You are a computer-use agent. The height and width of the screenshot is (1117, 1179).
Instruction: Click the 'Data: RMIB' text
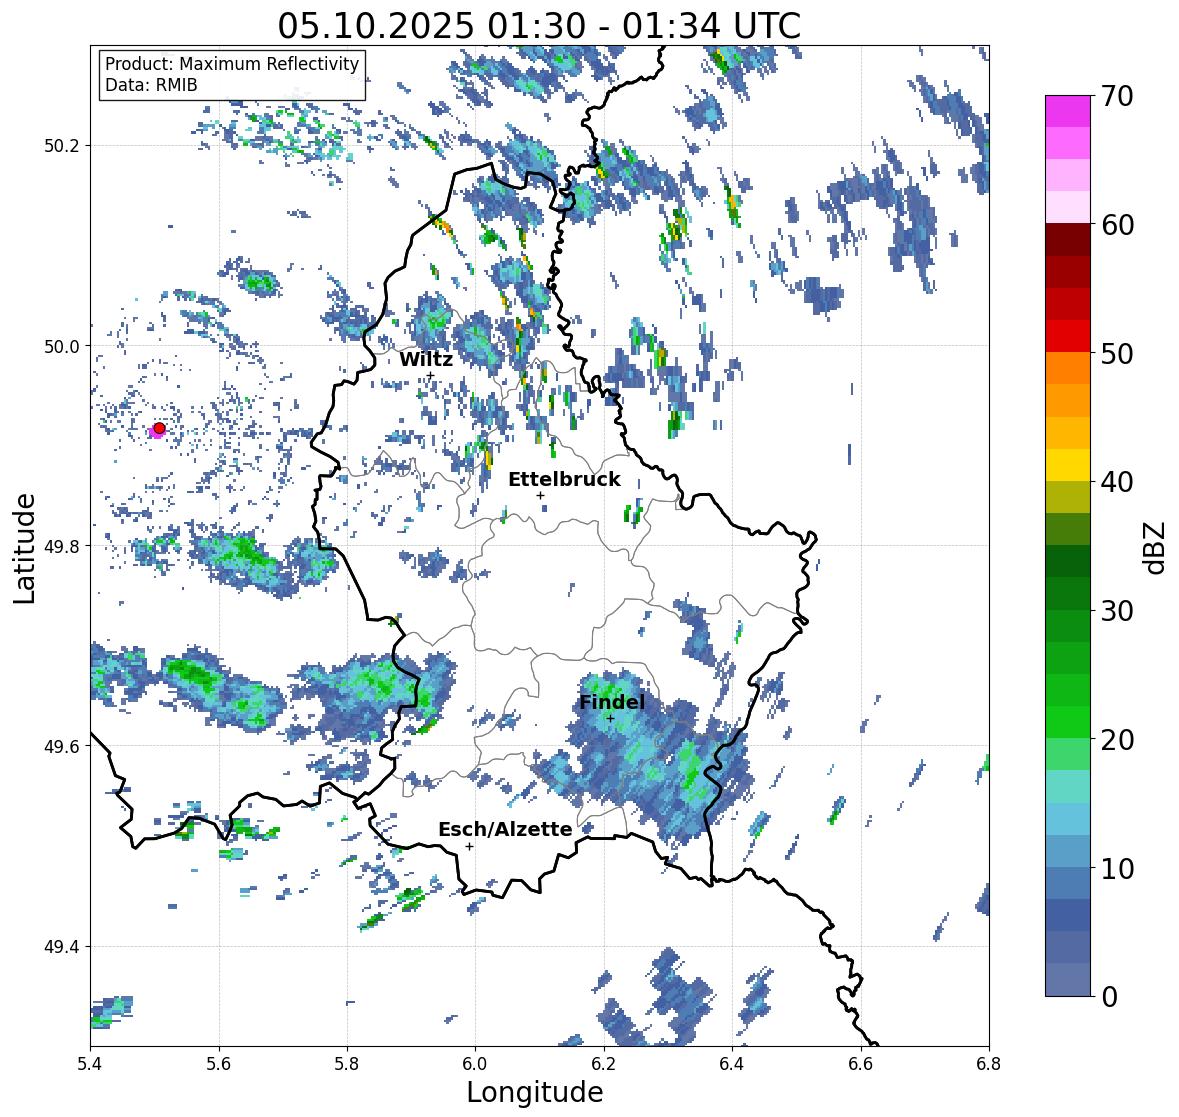151,85
